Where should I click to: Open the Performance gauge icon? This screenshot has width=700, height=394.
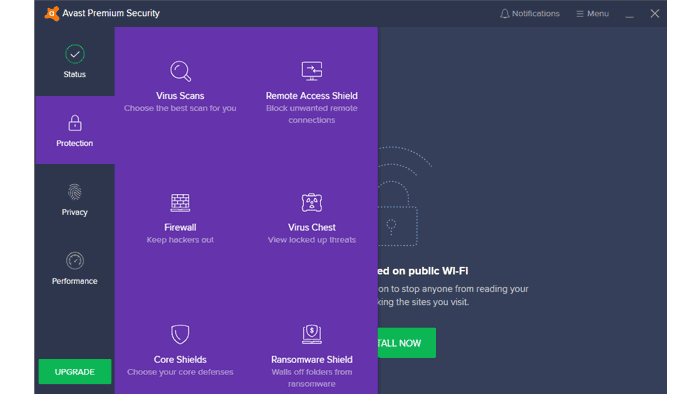(75, 261)
